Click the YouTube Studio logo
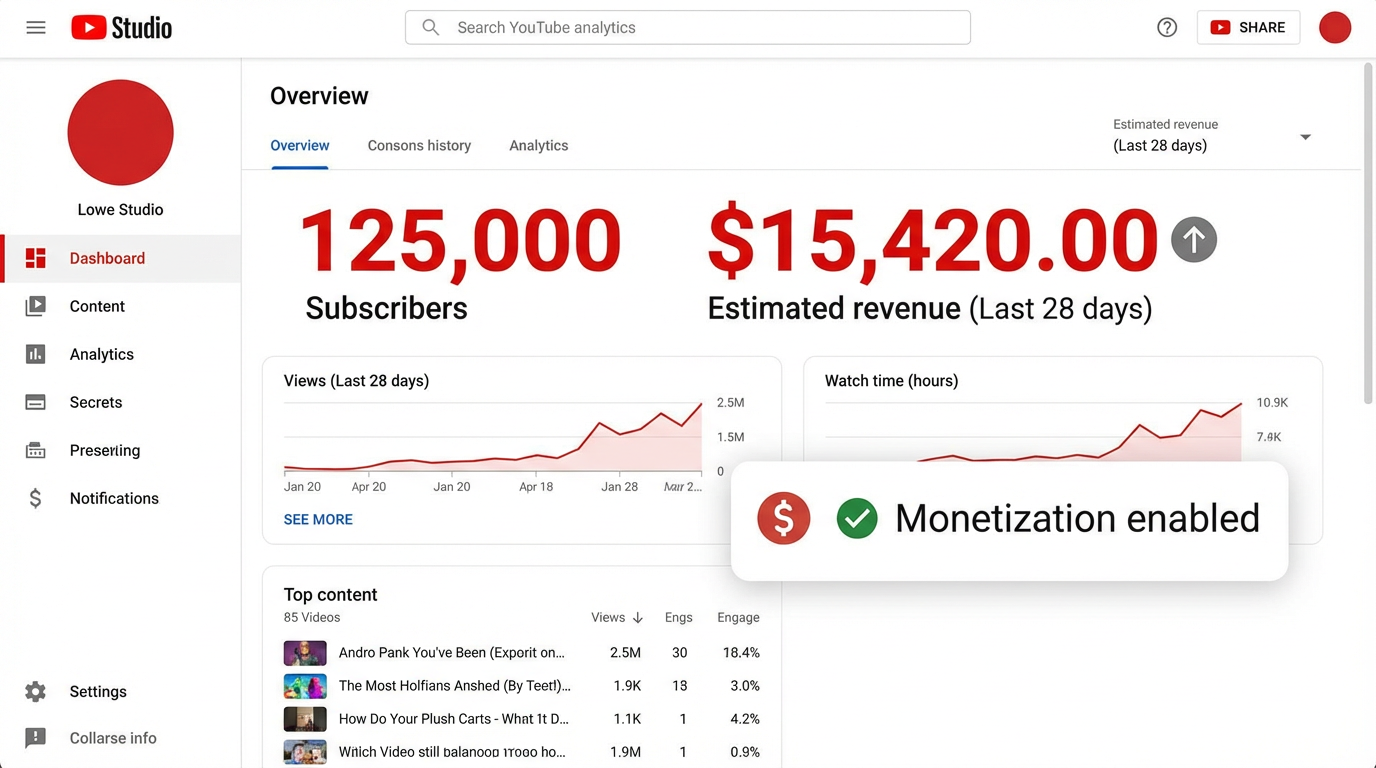Image resolution: width=1376 pixels, height=768 pixels. point(120,27)
